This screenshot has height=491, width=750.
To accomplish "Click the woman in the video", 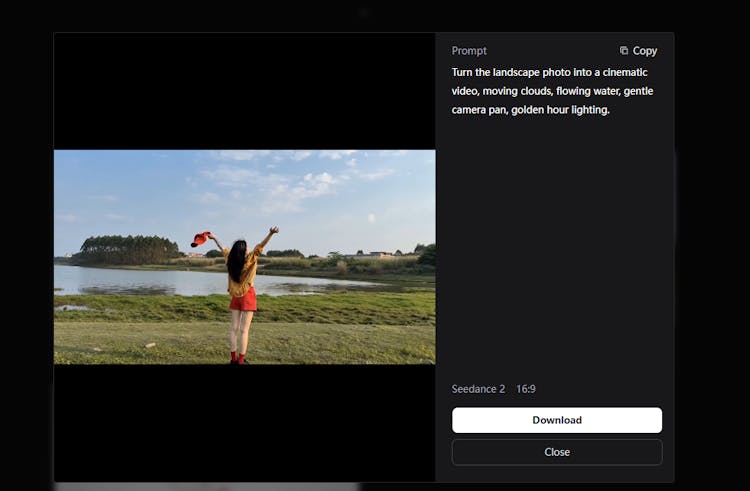I will click(241, 285).
